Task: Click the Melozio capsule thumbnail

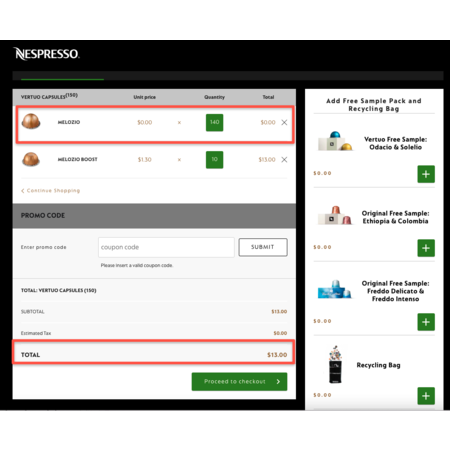Action: tap(31, 121)
